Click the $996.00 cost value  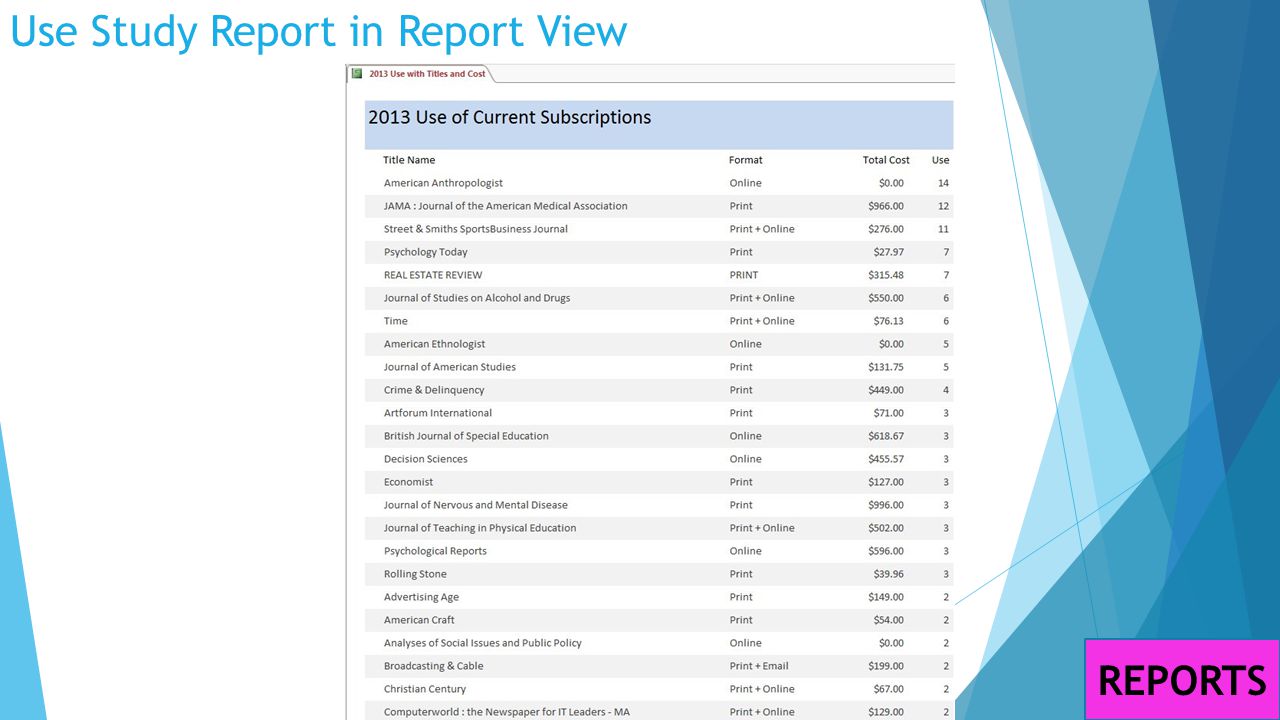[x=886, y=505]
